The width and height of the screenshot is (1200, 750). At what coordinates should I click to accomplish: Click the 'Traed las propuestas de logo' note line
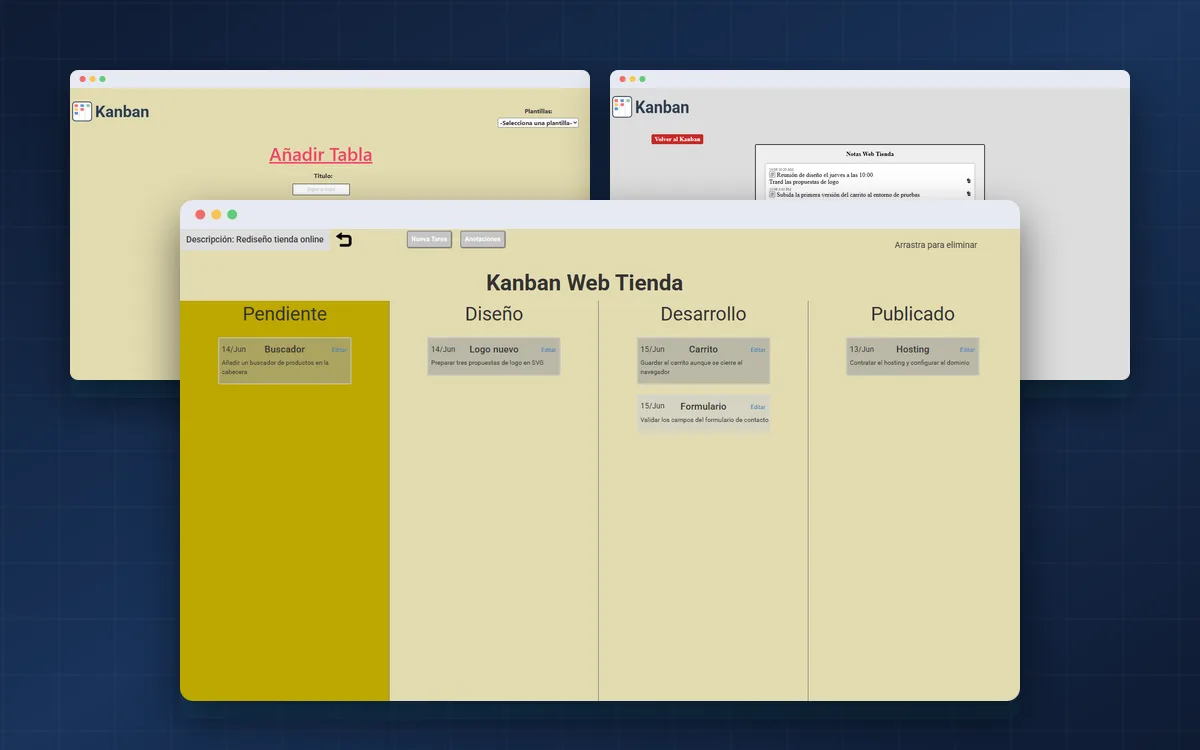coord(804,182)
